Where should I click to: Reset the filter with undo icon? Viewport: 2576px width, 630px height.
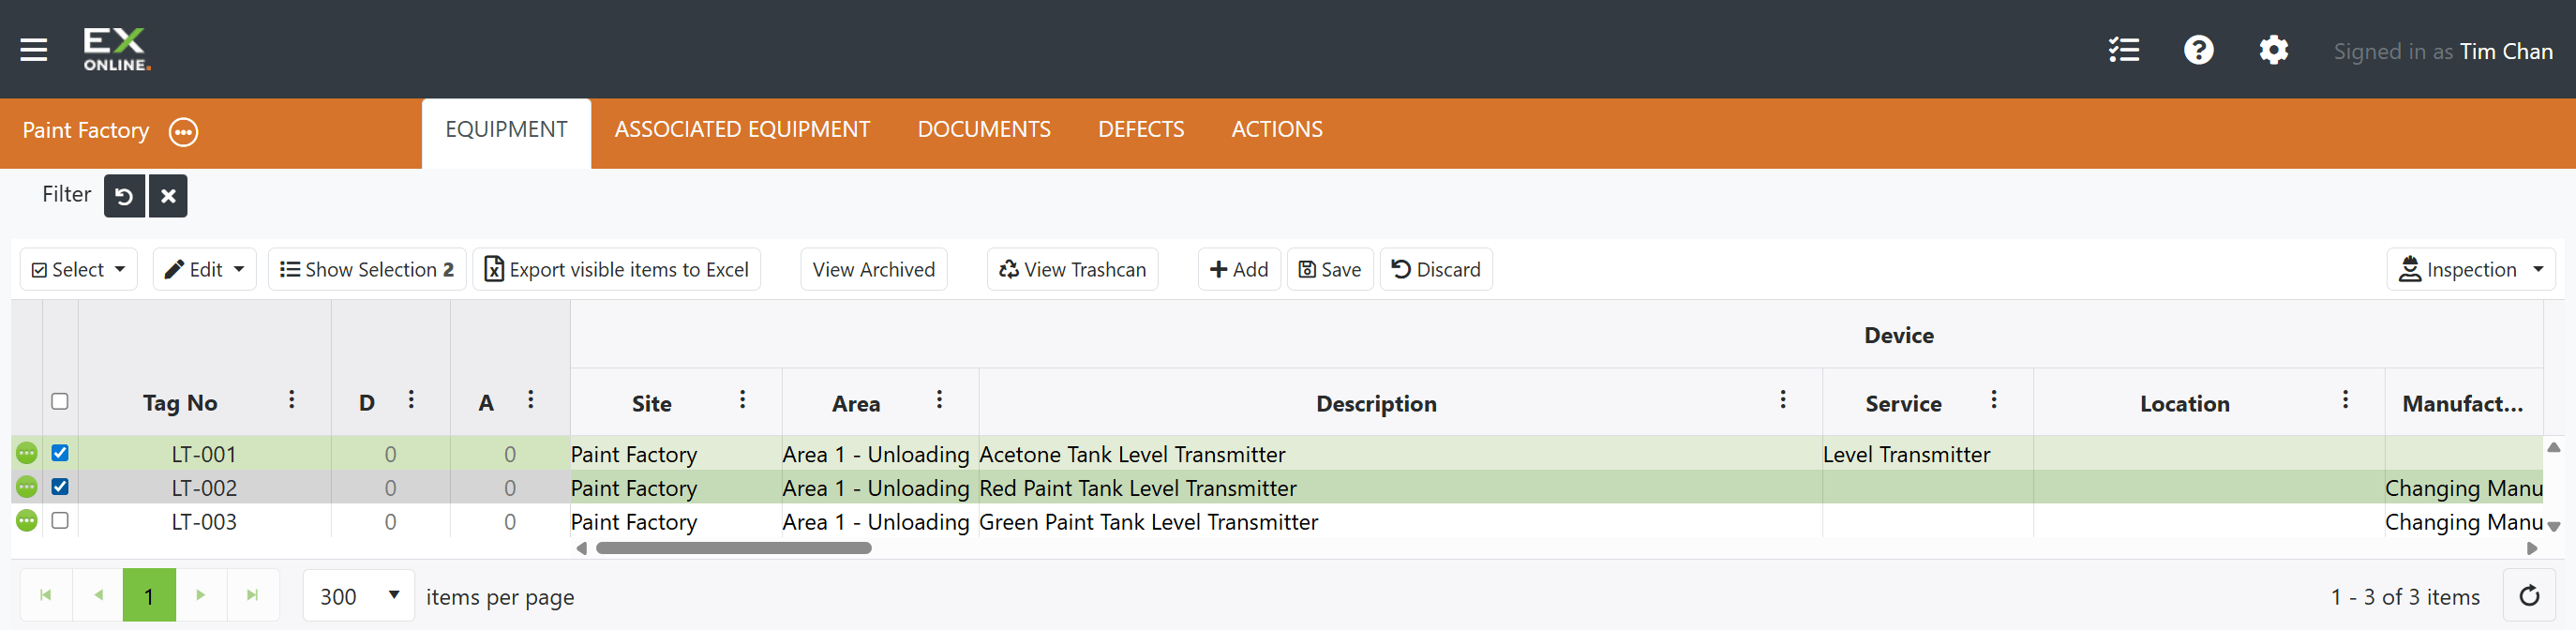point(124,196)
